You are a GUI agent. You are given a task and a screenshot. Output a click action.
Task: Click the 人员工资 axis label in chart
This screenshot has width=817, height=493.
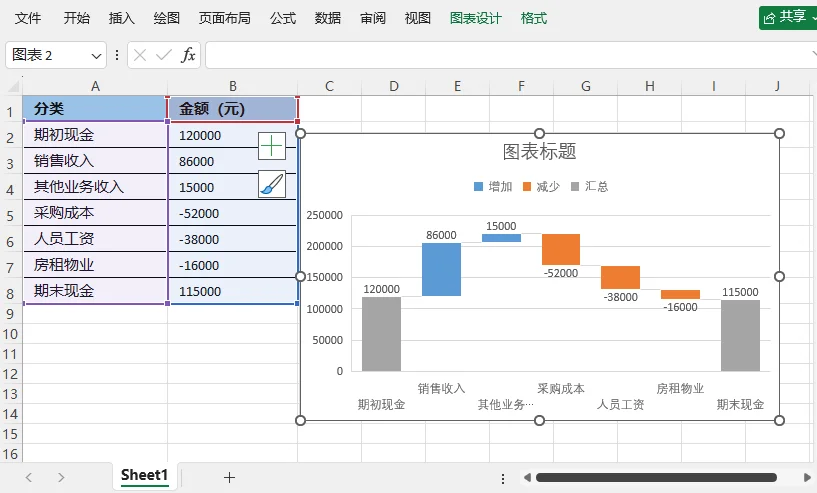click(x=620, y=404)
